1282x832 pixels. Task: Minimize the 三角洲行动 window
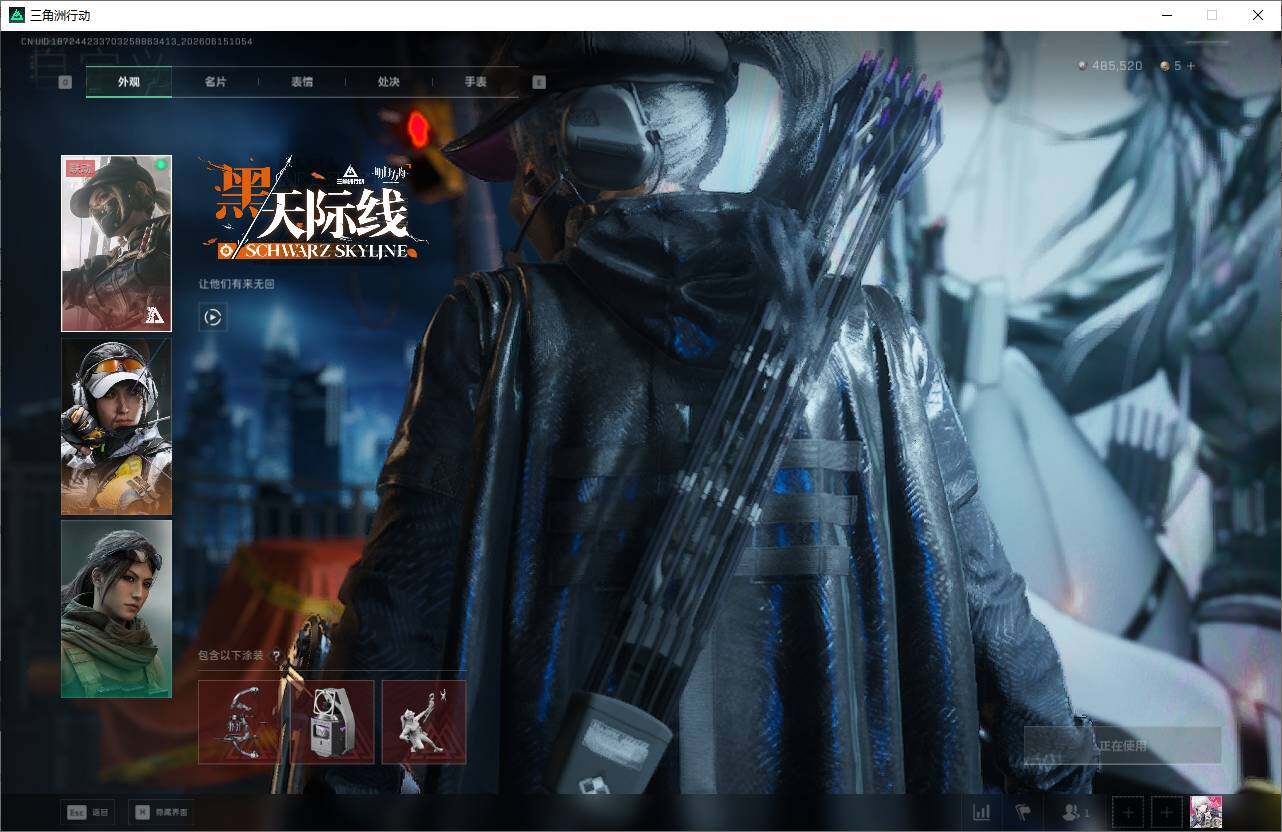tap(1166, 15)
